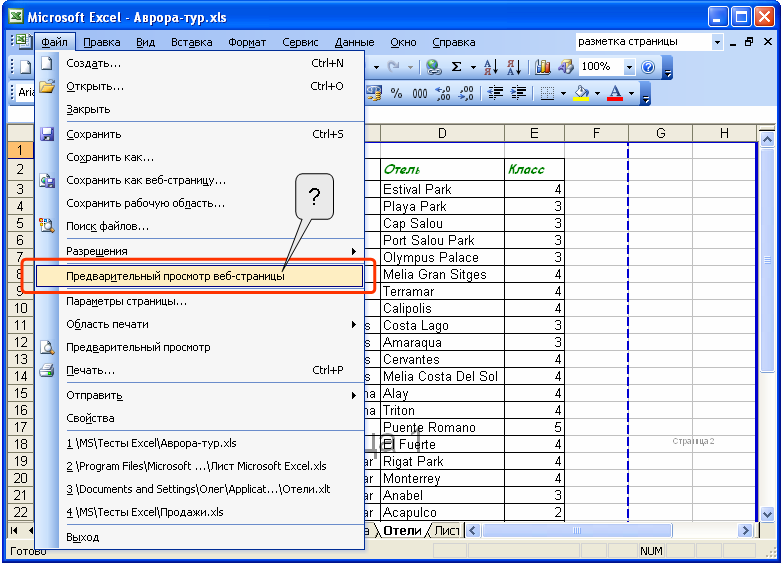Expand the Разрешения submenu
This screenshot has height=565, width=784.
(199, 251)
